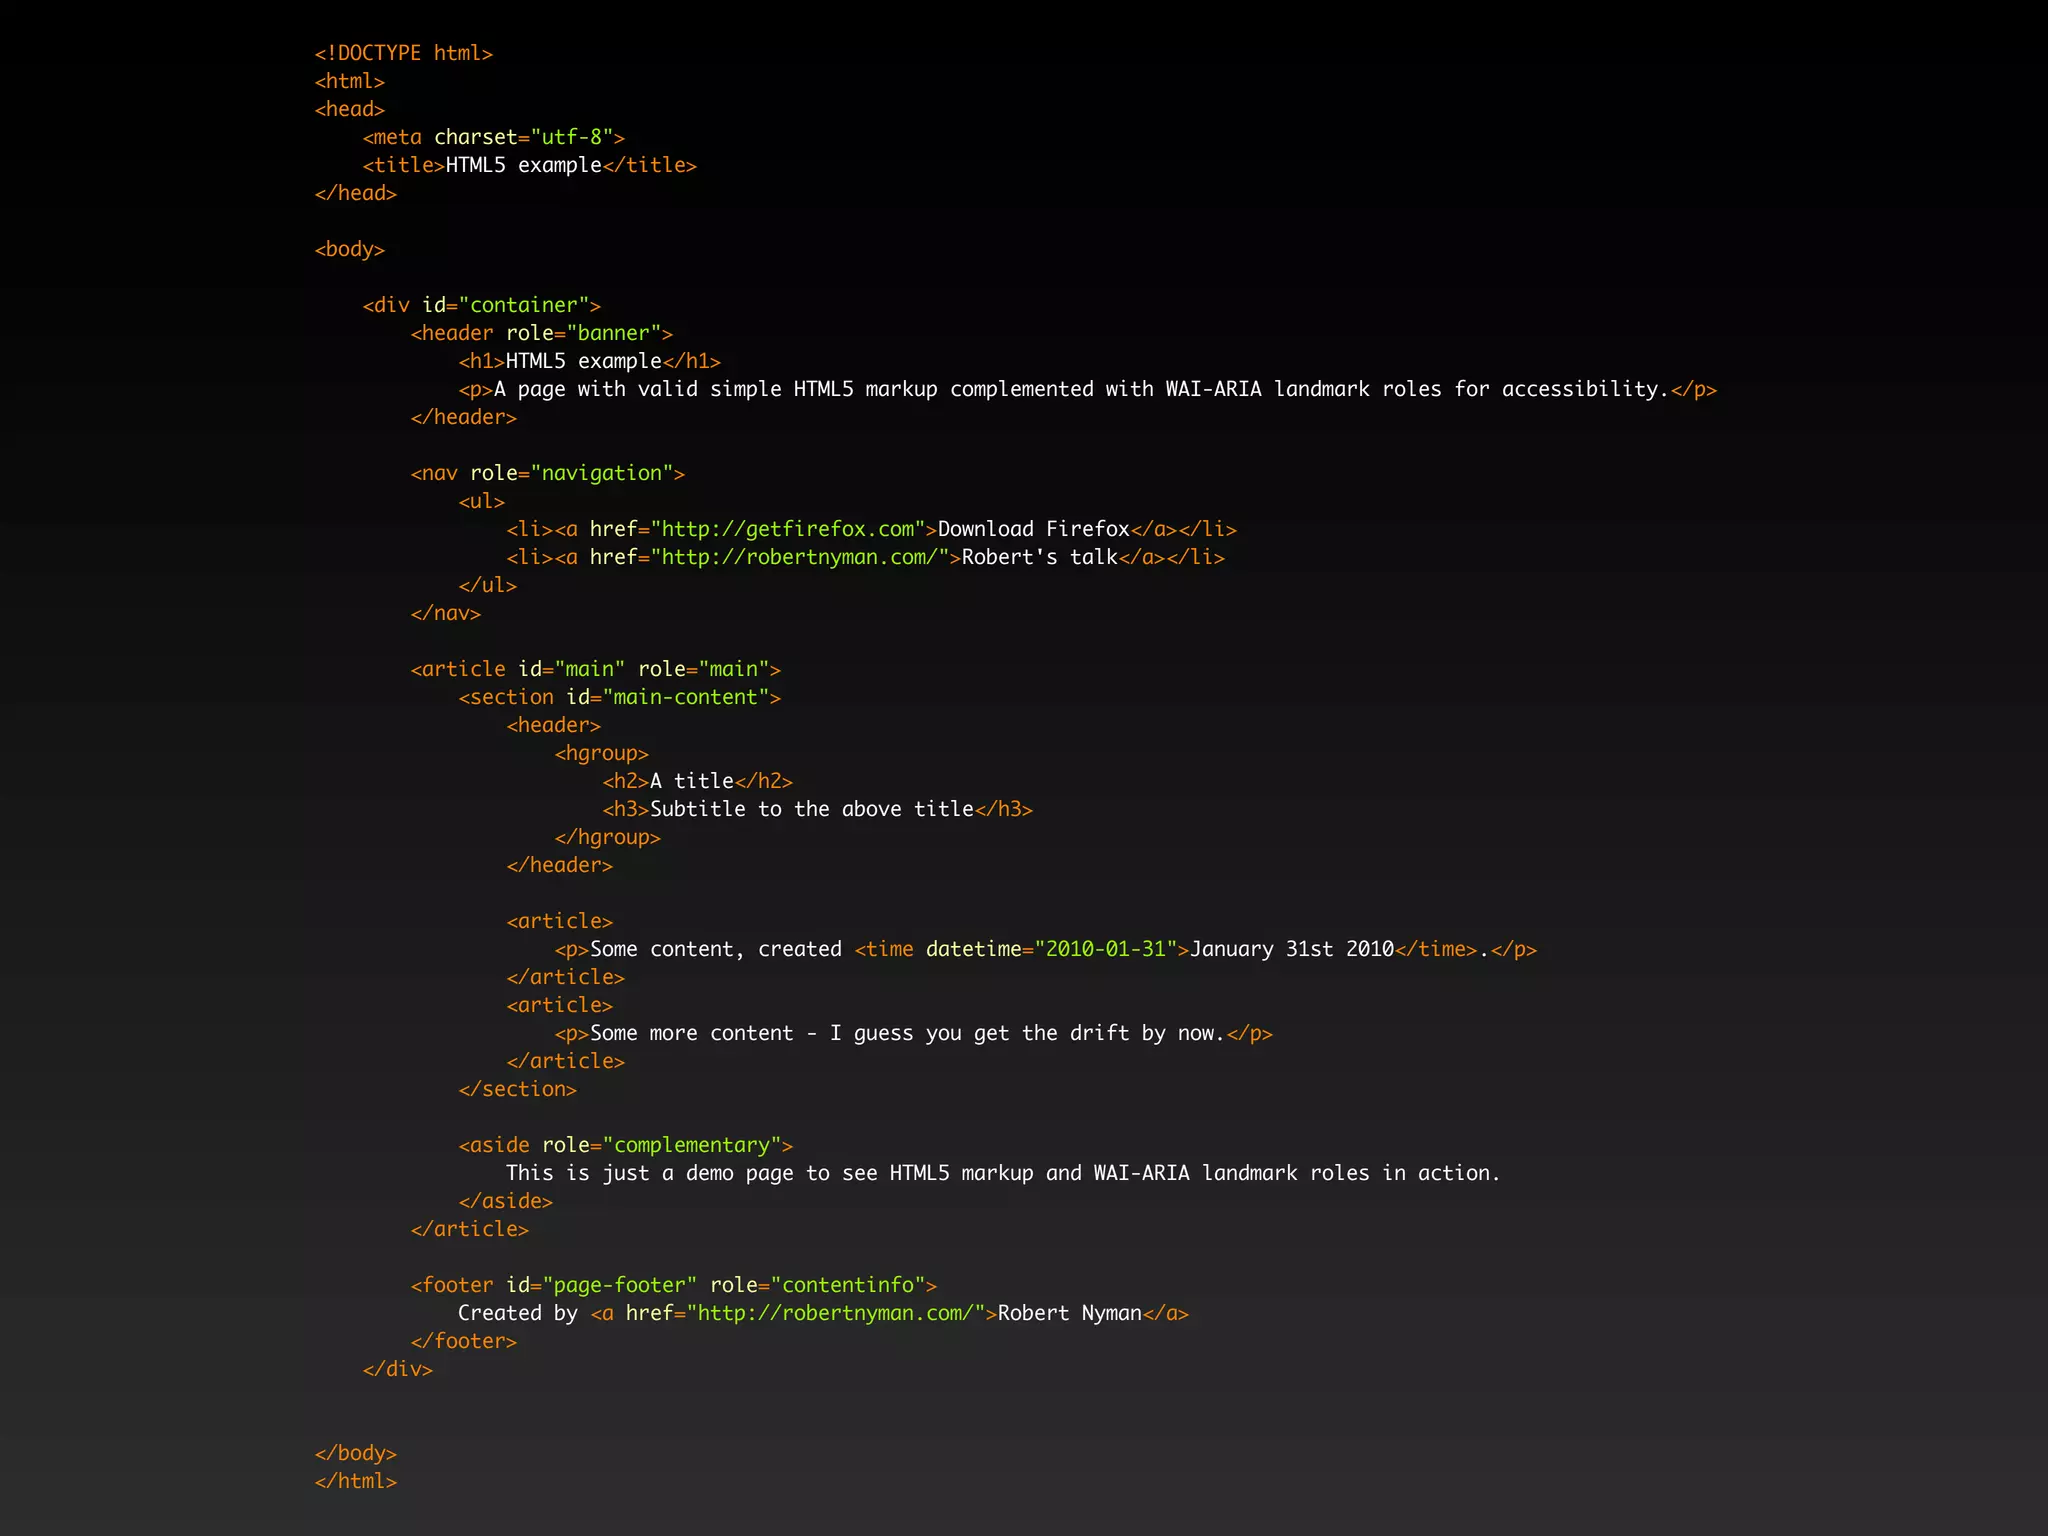
Task: Click the closing </ul> tag
Action: pyautogui.click(x=488, y=585)
